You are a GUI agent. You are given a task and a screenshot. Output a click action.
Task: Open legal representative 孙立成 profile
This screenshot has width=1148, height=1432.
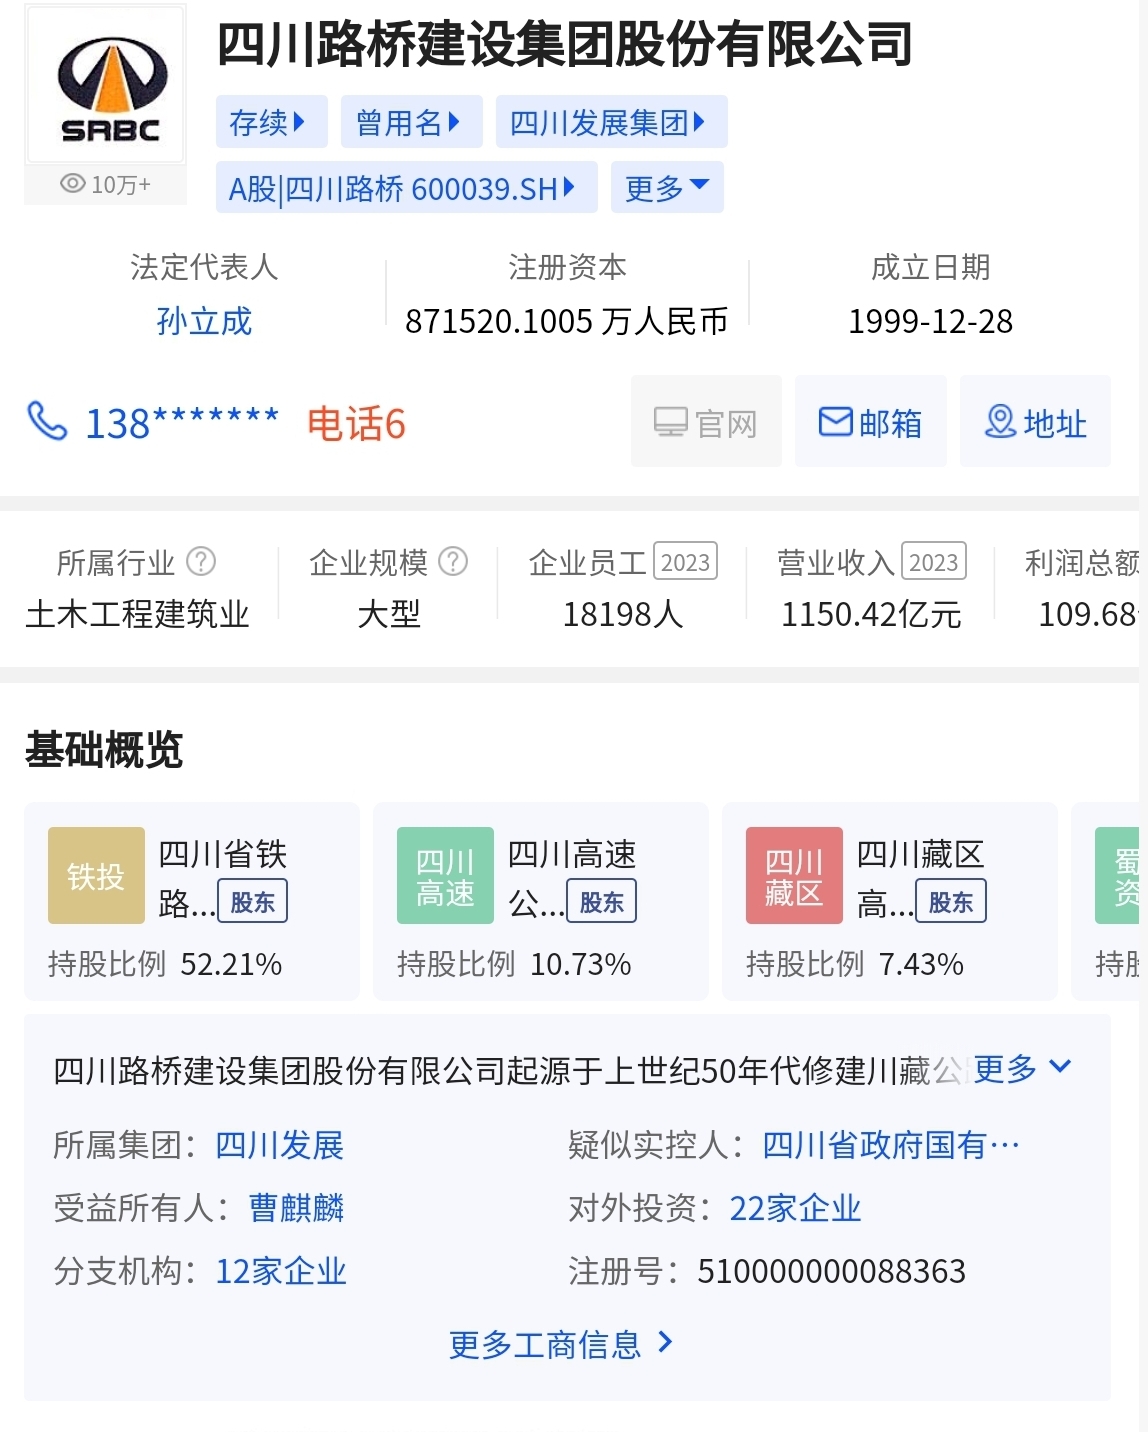[204, 321]
